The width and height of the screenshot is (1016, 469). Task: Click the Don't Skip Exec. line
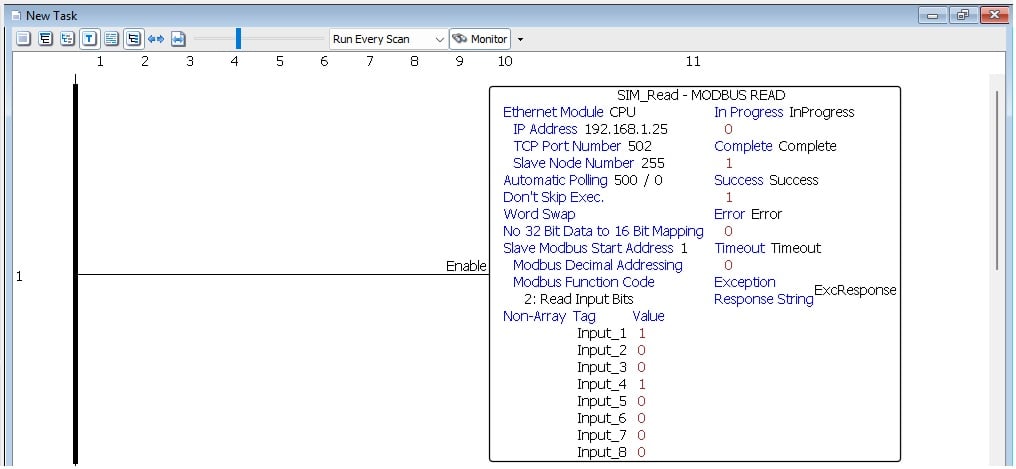coord(553,197)
